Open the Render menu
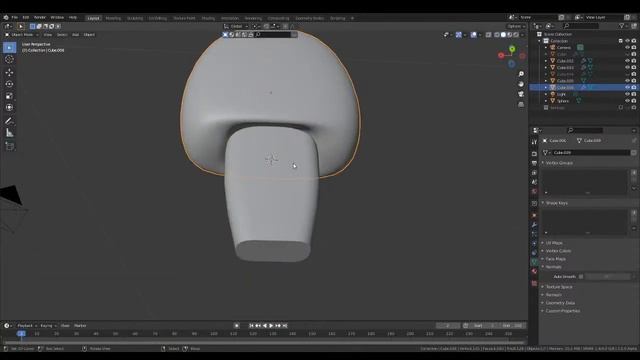Image resolution: width=640 pixels, height=360 pixels. click(x=40, y=18)
